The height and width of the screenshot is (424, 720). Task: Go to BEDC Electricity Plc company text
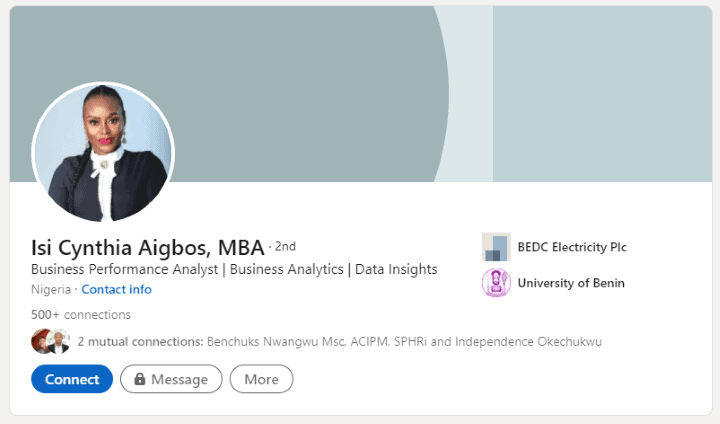pyautogui.click(x=572, y=247)
